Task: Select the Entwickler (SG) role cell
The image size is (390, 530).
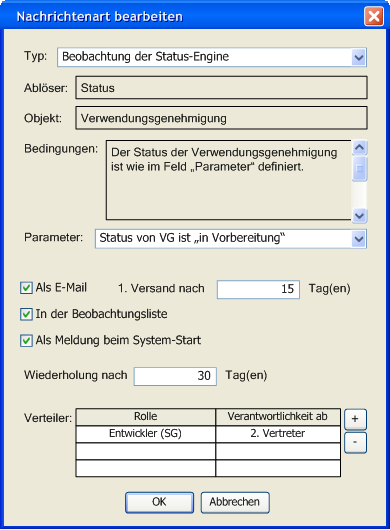Action: 146,434
